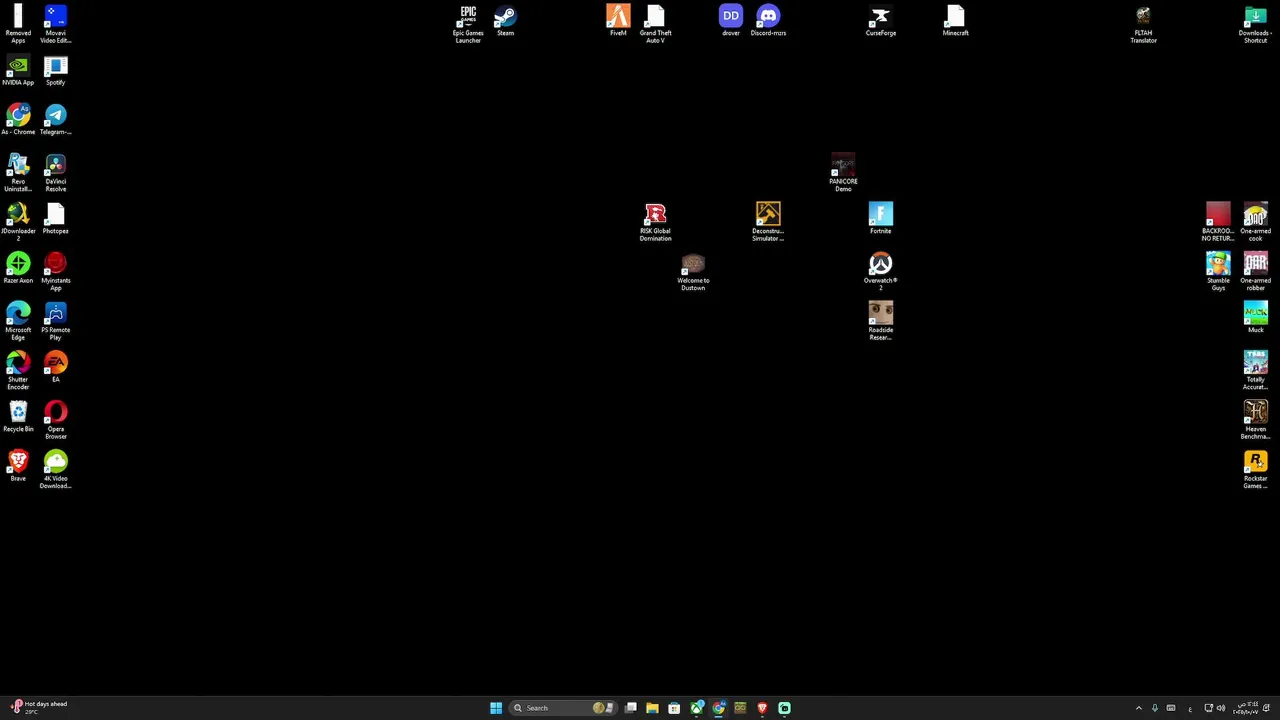
Task: Open the Xbox app in taskbar
Action: click(697, 708)
